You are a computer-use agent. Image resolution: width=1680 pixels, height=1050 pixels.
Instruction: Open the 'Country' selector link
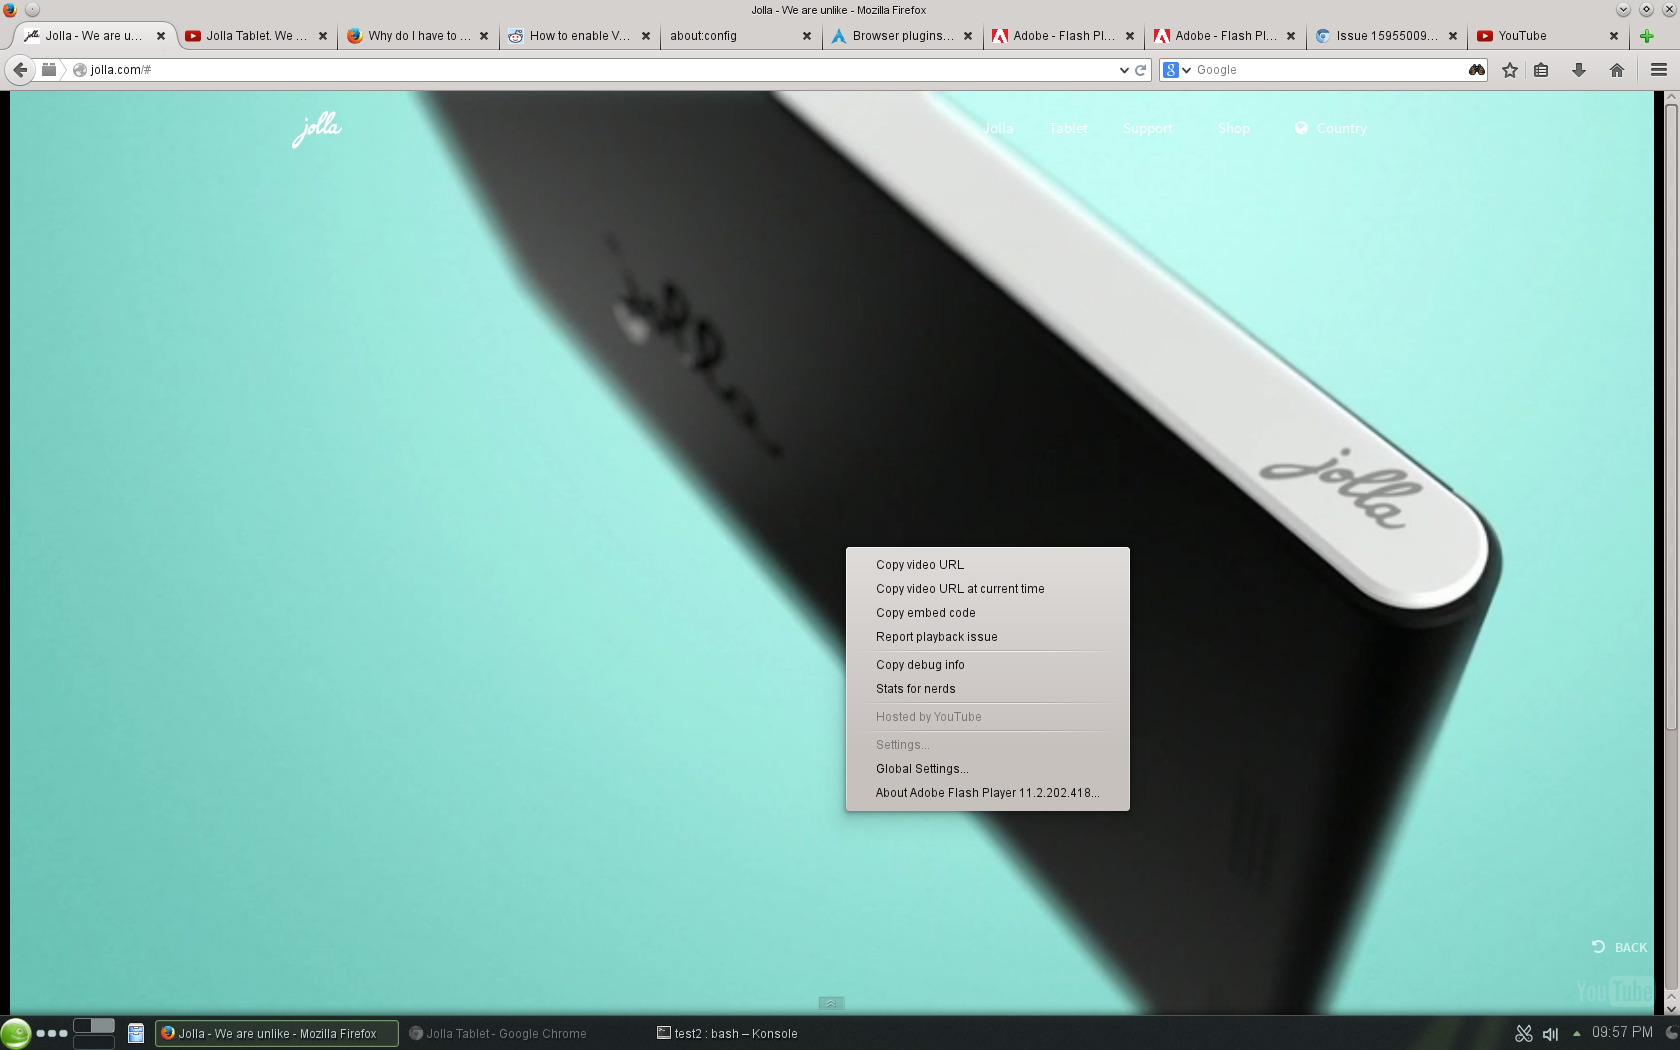click(x=1331, y=129)
